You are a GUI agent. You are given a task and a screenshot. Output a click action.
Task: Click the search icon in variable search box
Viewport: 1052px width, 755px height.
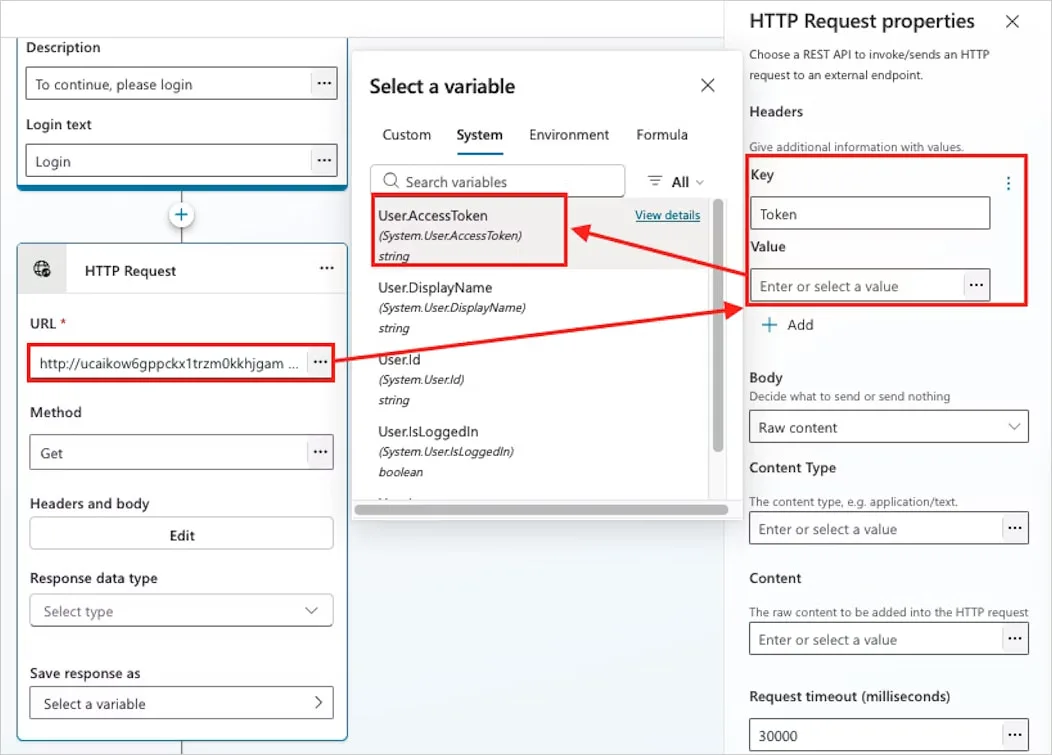click(391, 181)
